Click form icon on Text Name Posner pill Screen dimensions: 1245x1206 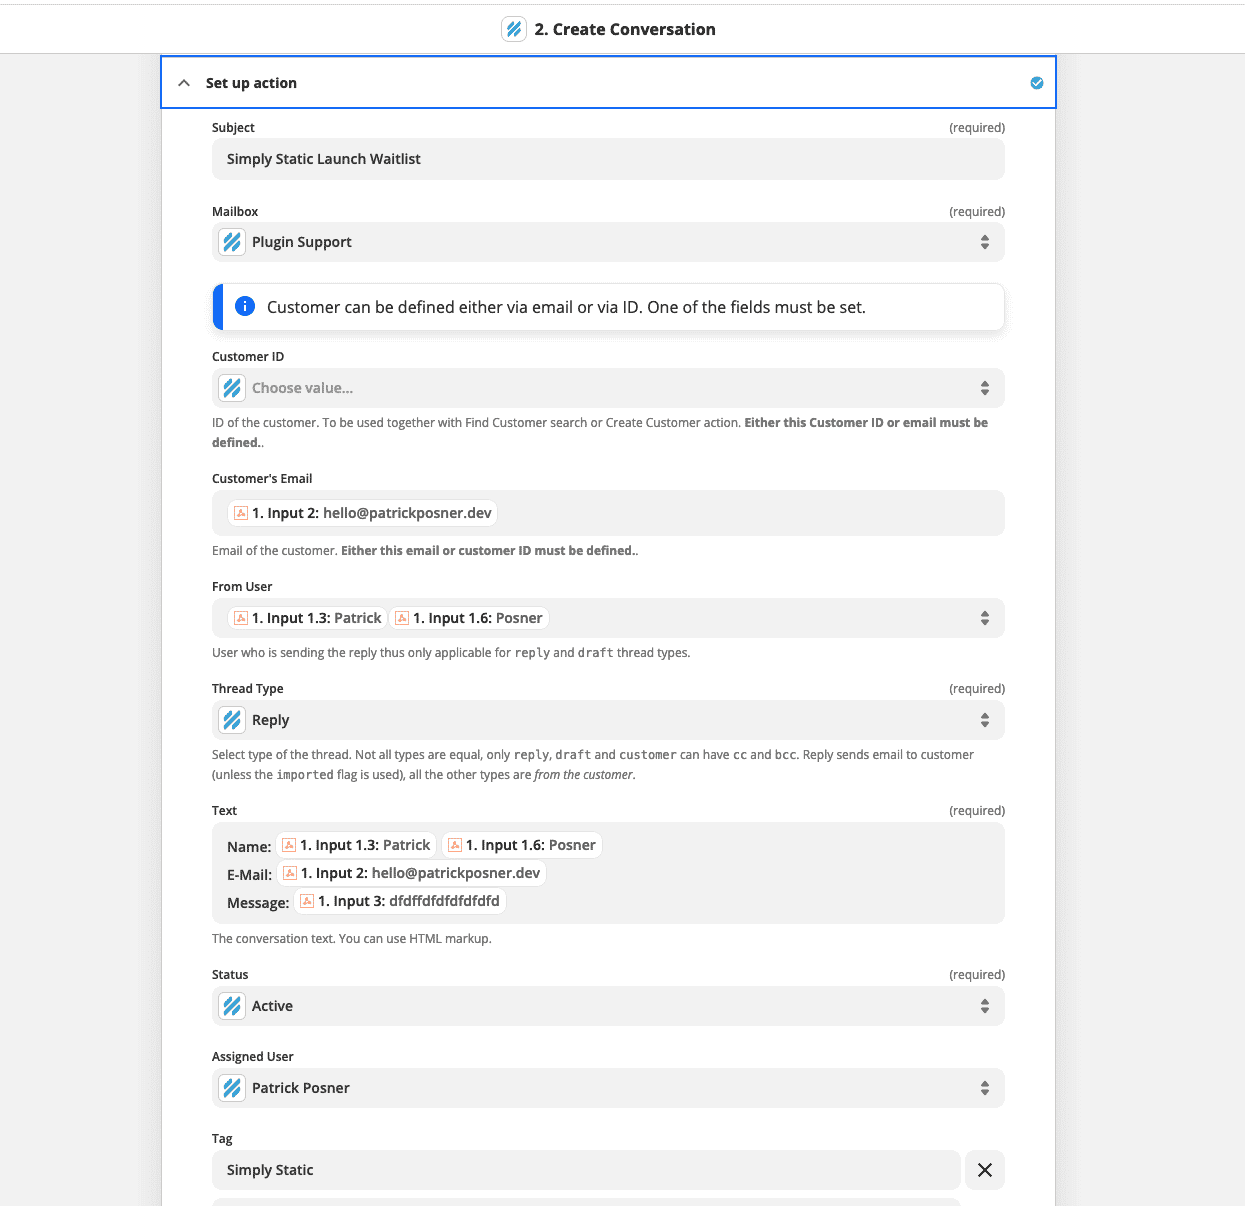coord(455,845)
